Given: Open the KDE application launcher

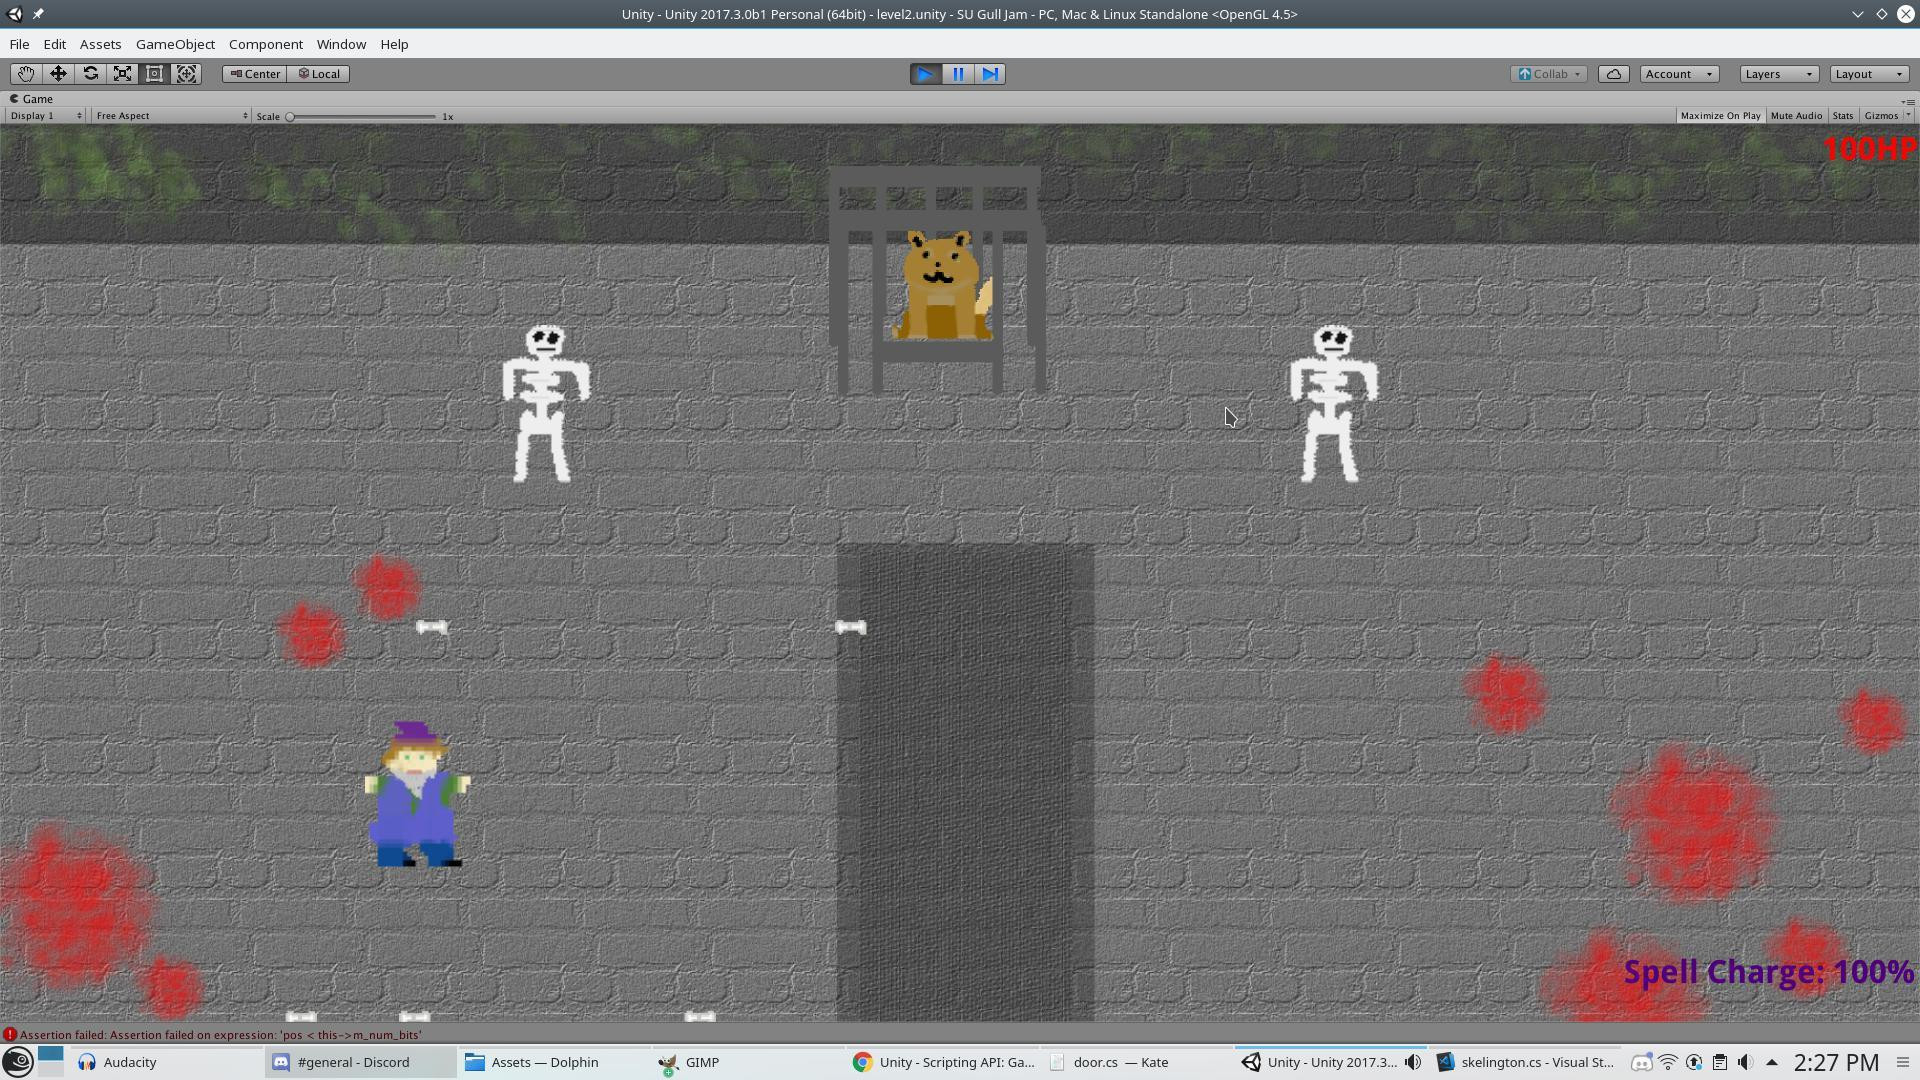Looking at the screenshot, I should coord(17,1062).
